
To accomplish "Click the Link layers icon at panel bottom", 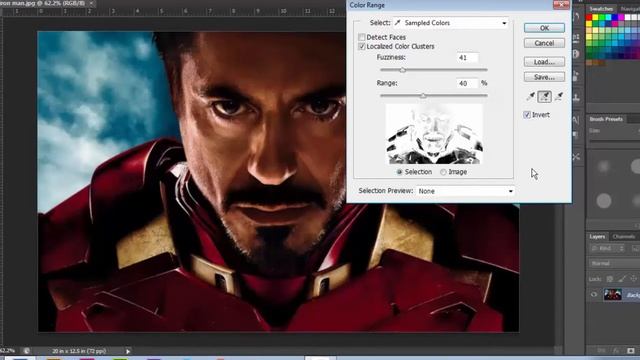I will [x=601, y=351].
